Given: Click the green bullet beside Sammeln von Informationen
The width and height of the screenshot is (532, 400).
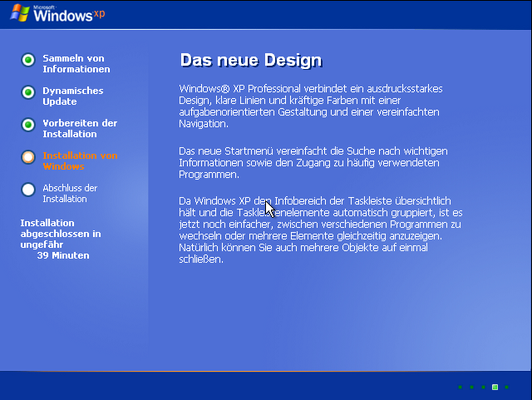Looking at the screenshot, I should pos(28,60).
